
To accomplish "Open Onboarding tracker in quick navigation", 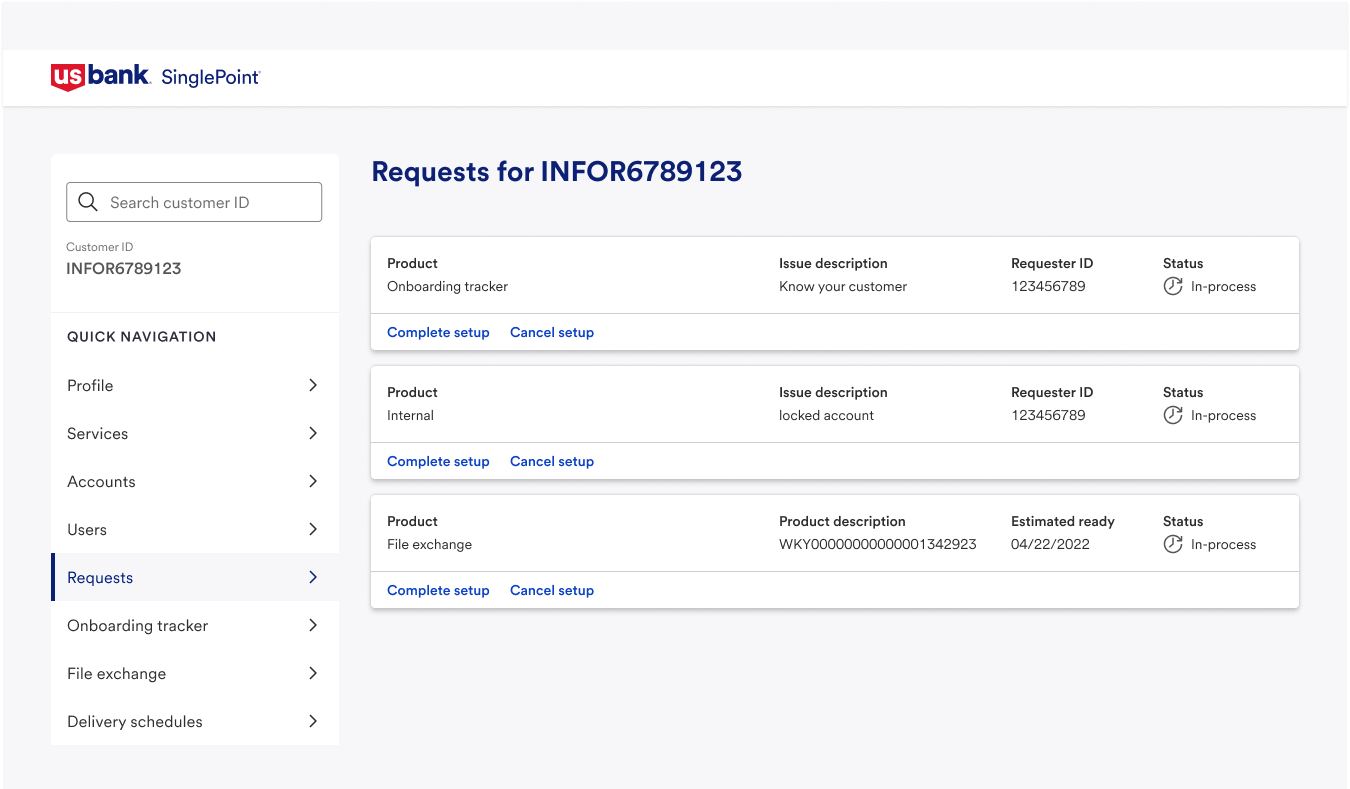I will coord(195,625).
